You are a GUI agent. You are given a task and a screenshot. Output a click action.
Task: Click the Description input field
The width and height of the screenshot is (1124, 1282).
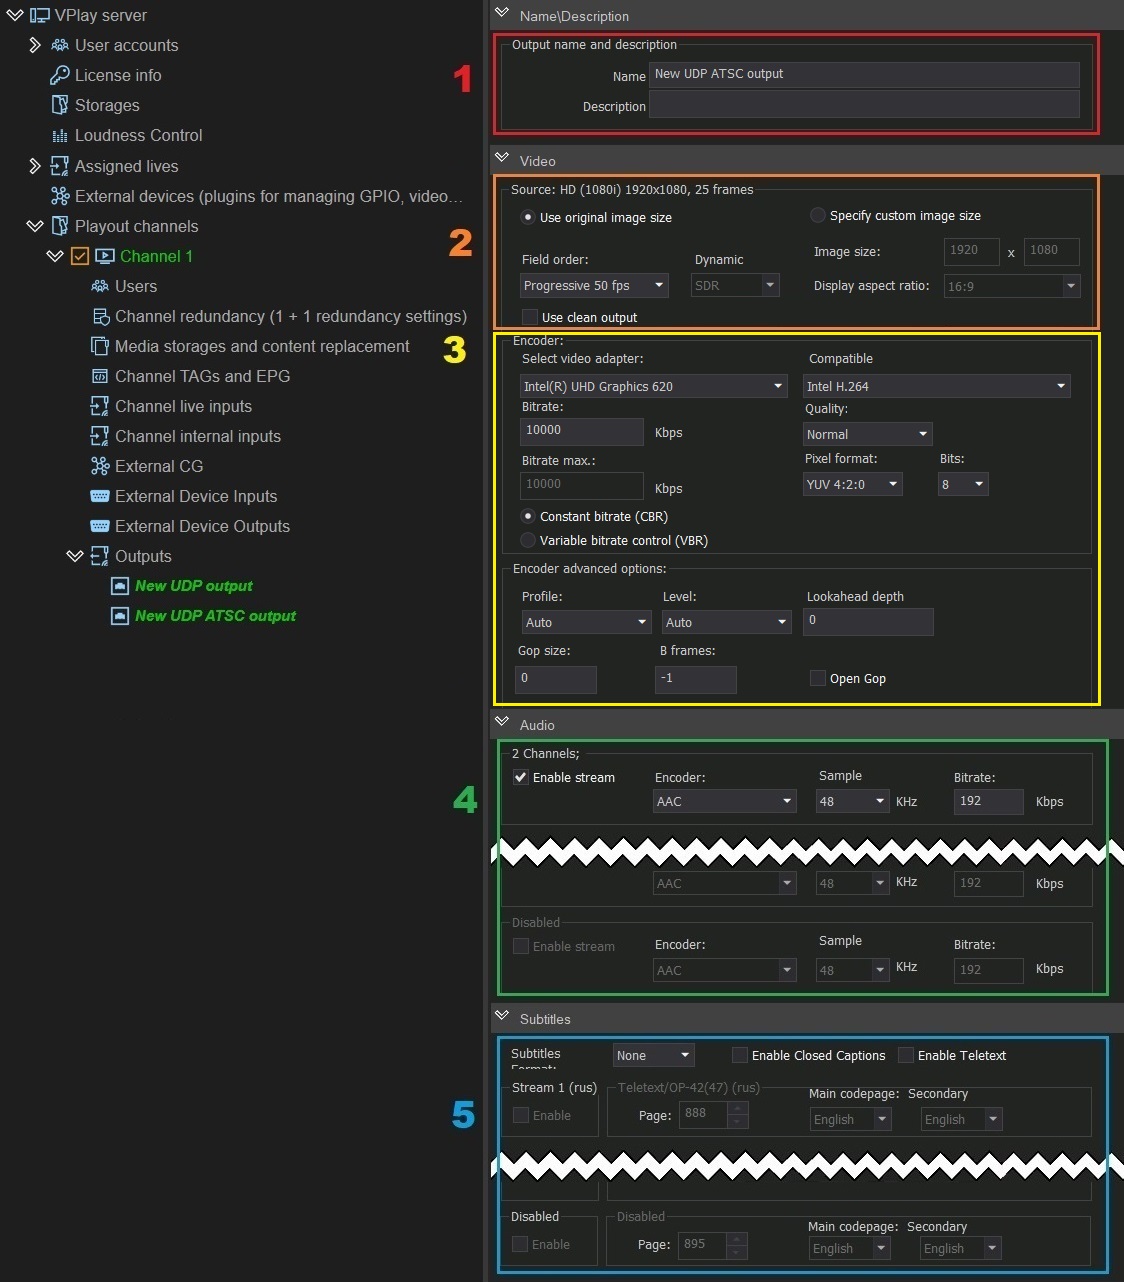click(865, 105)
